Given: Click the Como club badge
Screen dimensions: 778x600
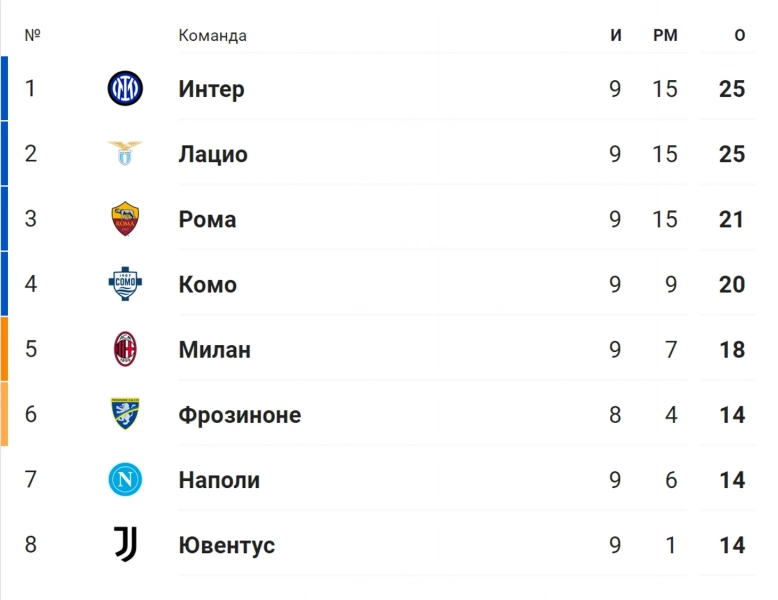Looking at the screenshot, I should (x=125, y=283).
